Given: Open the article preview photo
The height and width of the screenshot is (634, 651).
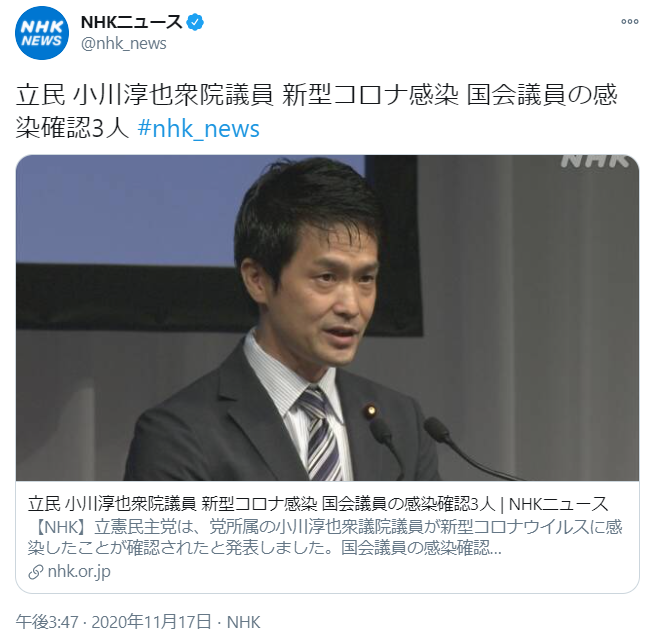Looking at the screenshot, I should [327, 318].
